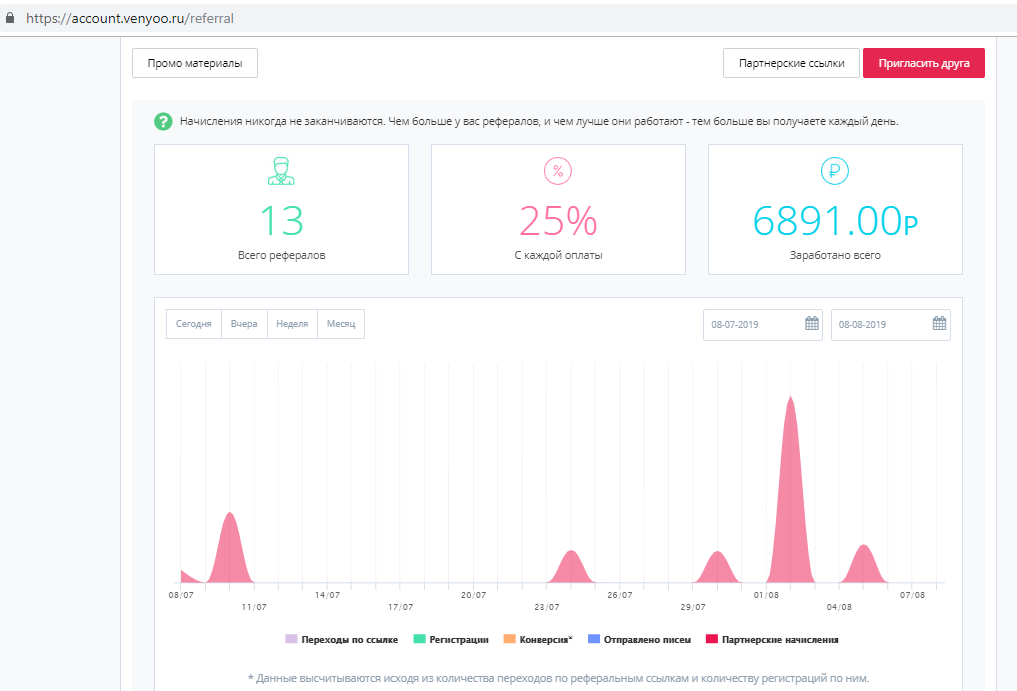
Task: Switch chart to Месяц period
Action: pyautogui.click(x=341, y=324)
